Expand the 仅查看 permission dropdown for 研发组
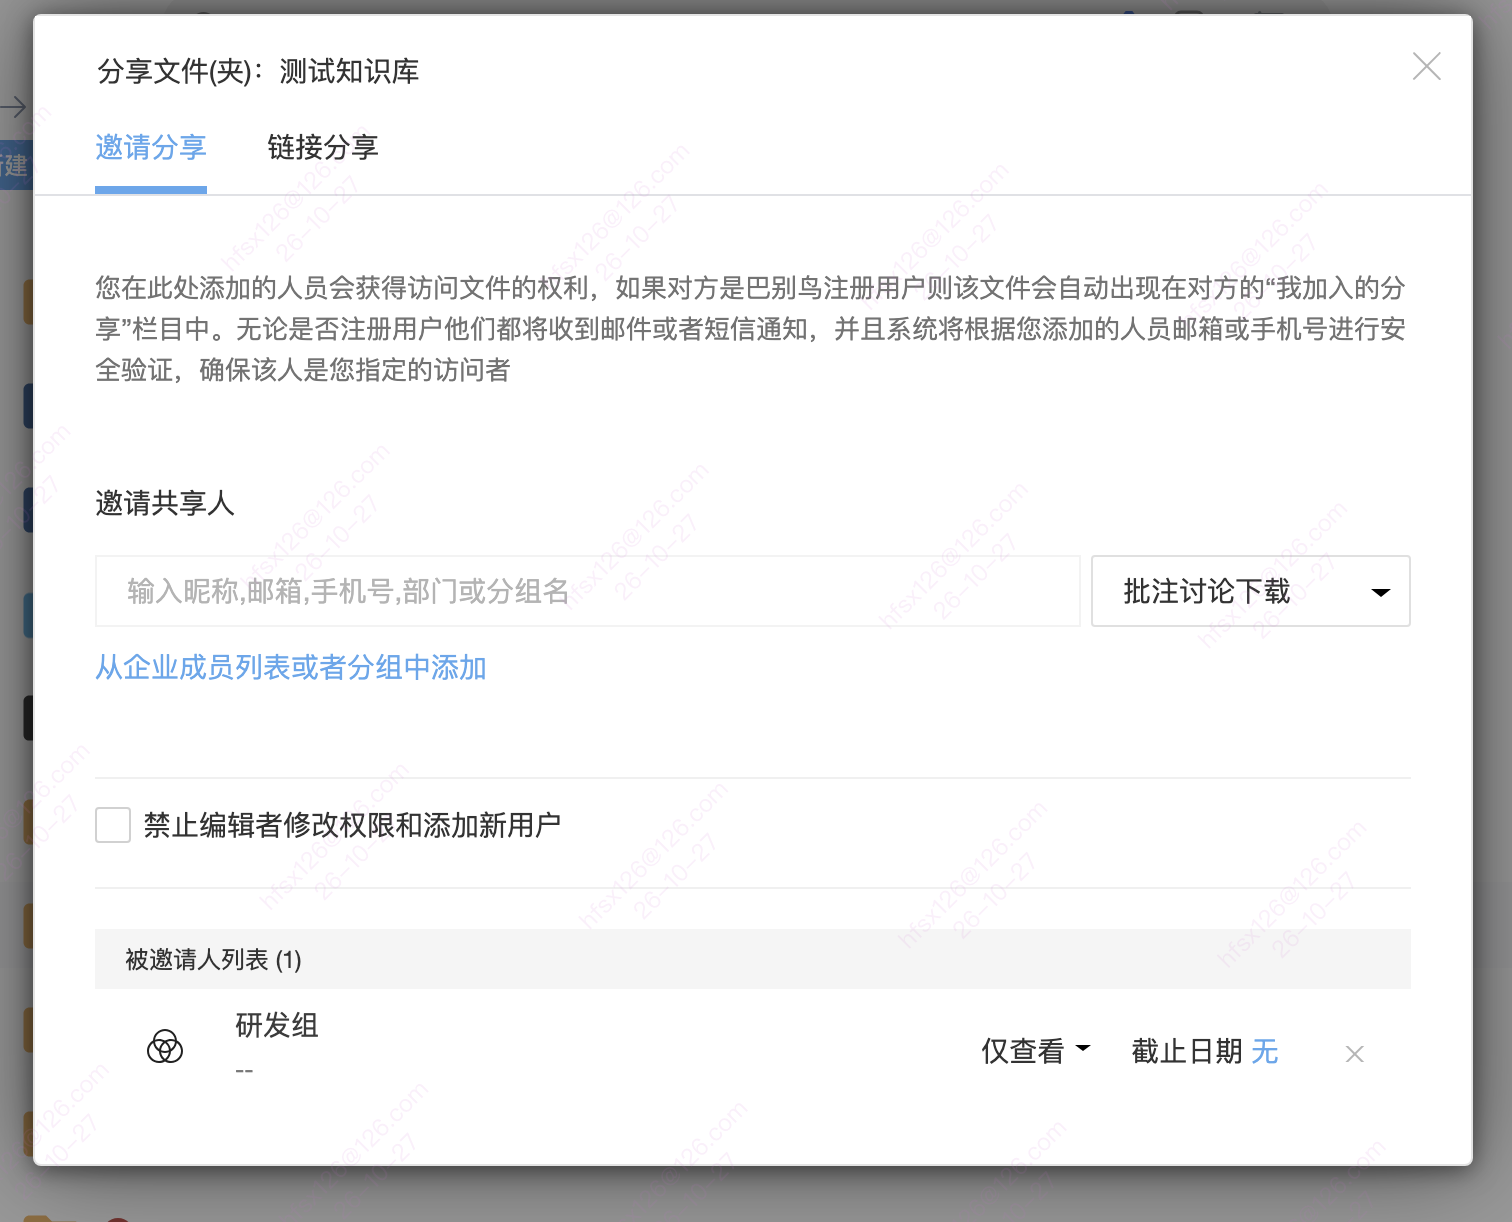This screenshot has width=1512, height=1222. pyautogui.click(x=1035, y=1051)
